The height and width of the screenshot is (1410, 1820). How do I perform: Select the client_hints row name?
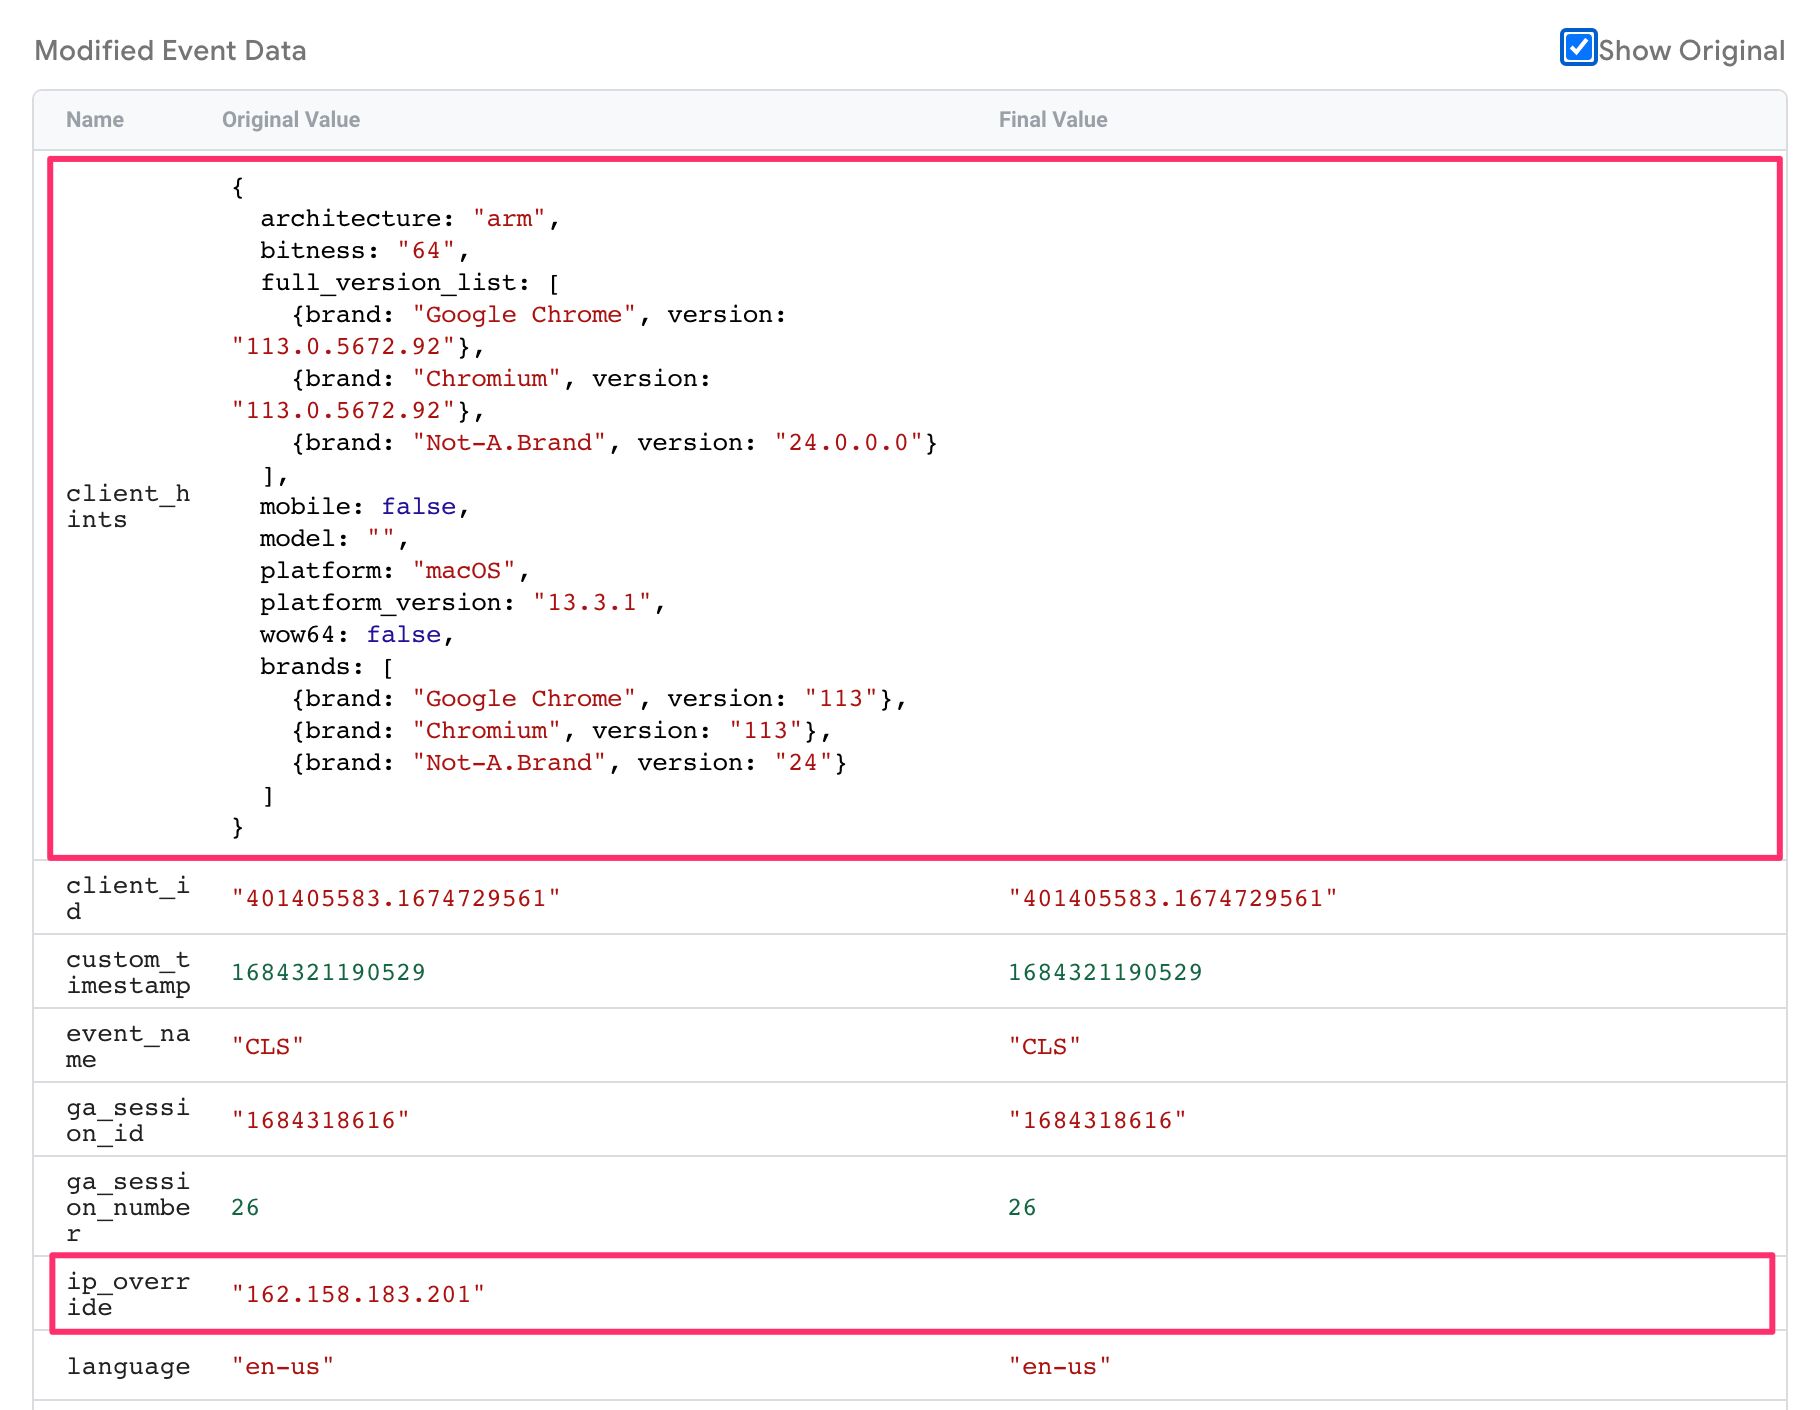coord(128,507)
